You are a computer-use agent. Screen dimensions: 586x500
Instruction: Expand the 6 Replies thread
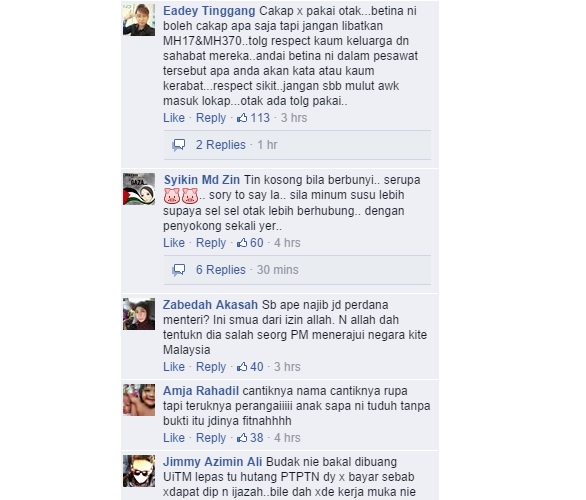(221, 270)
